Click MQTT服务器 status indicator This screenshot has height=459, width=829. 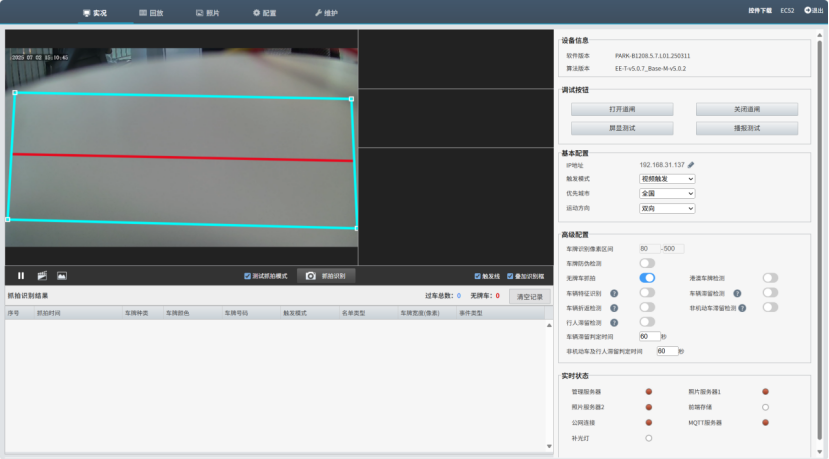coord(765,423)
